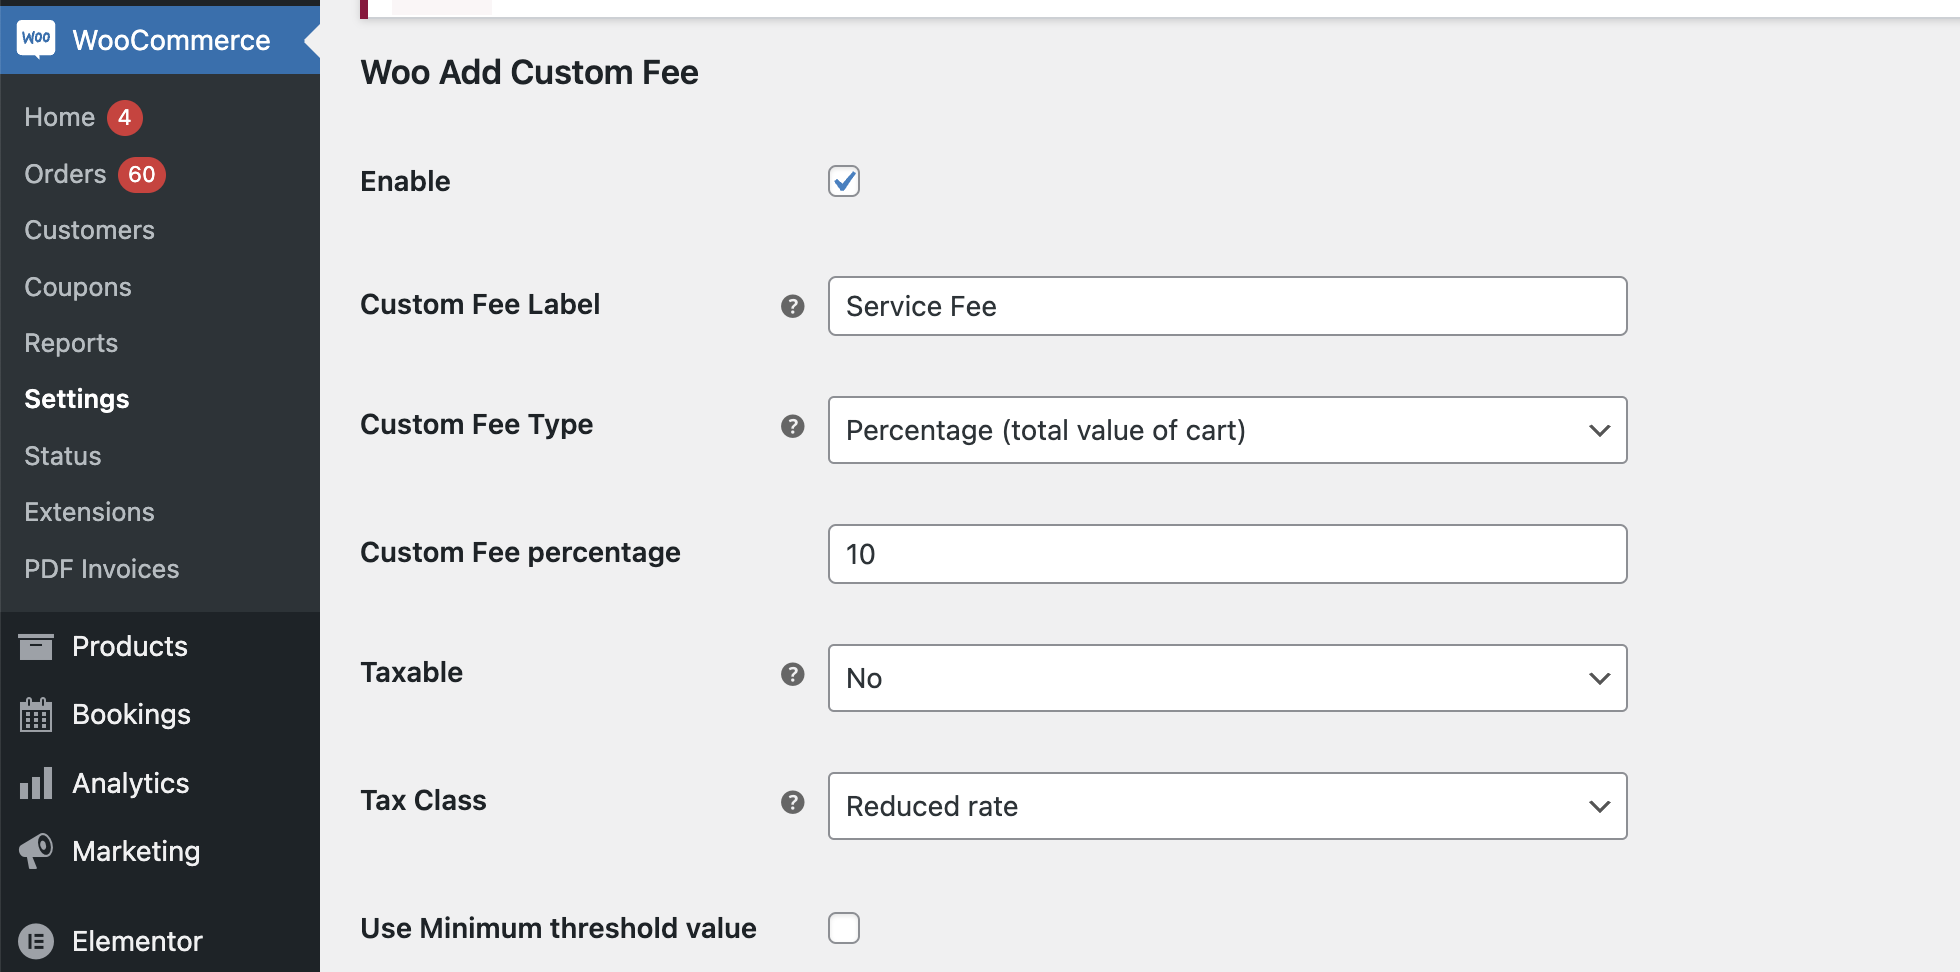Click the Marketing megaphone icon

[x=36, y=851]
